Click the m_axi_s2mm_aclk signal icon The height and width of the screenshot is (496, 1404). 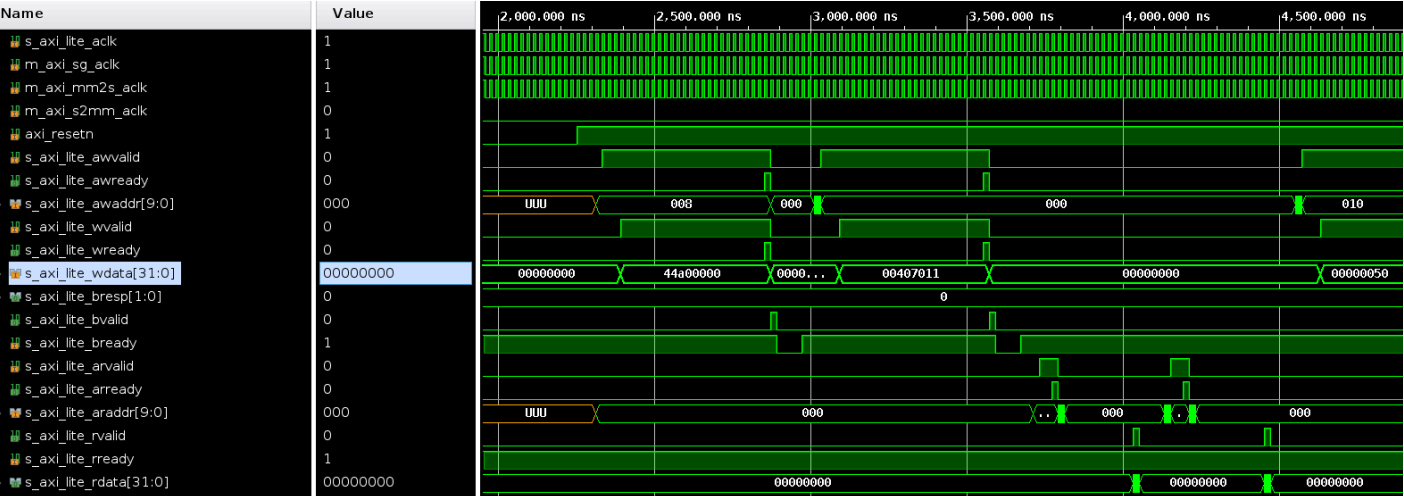coord(15,111)
